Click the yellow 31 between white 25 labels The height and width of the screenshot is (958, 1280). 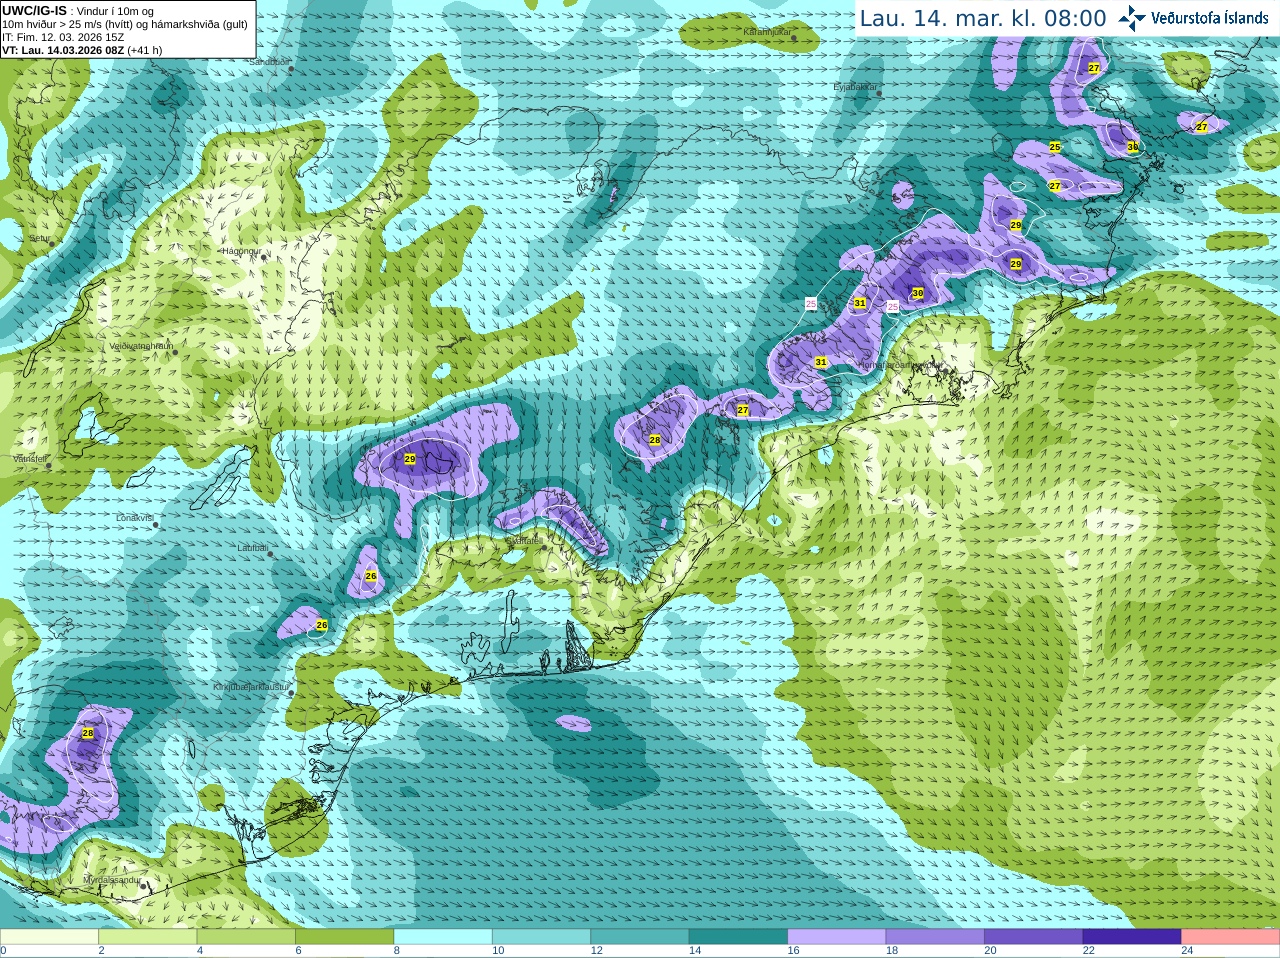click(x=860, y=303)
